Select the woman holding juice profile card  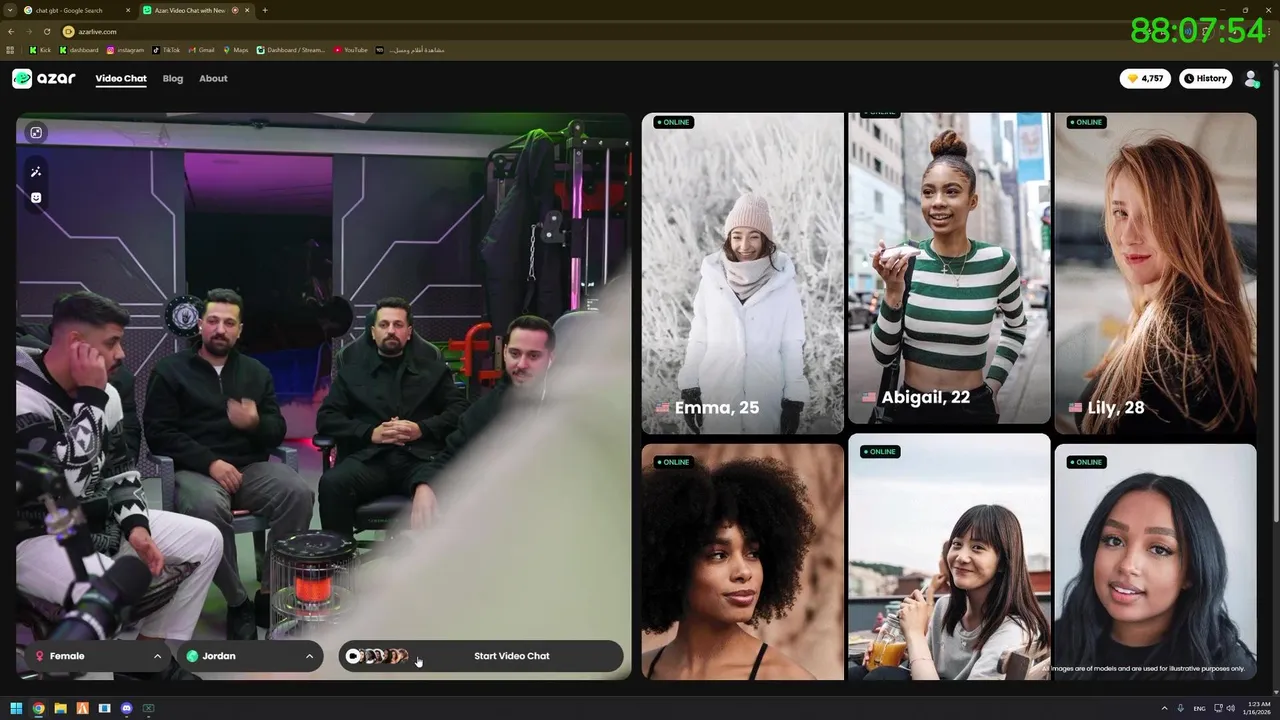click(949, 557)
